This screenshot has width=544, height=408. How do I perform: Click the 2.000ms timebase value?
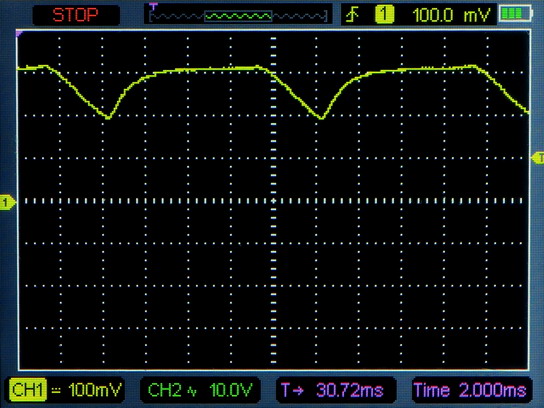tap(493, 390)
